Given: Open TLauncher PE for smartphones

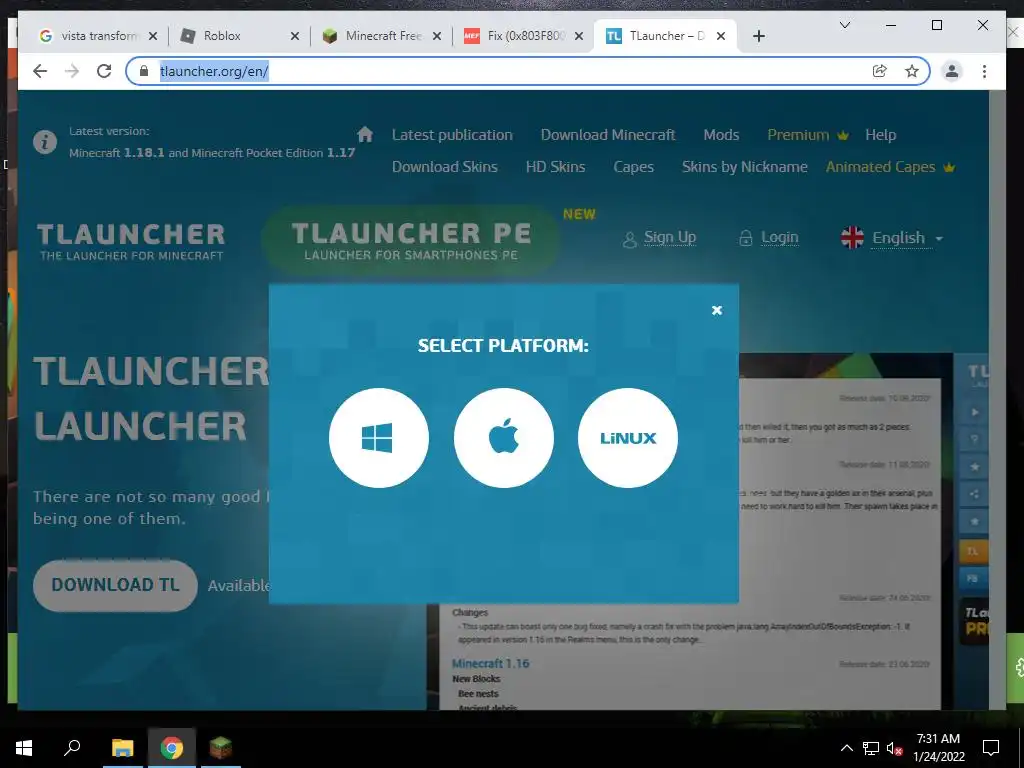Looking at the screenshot, I should [x=410, y=240].
